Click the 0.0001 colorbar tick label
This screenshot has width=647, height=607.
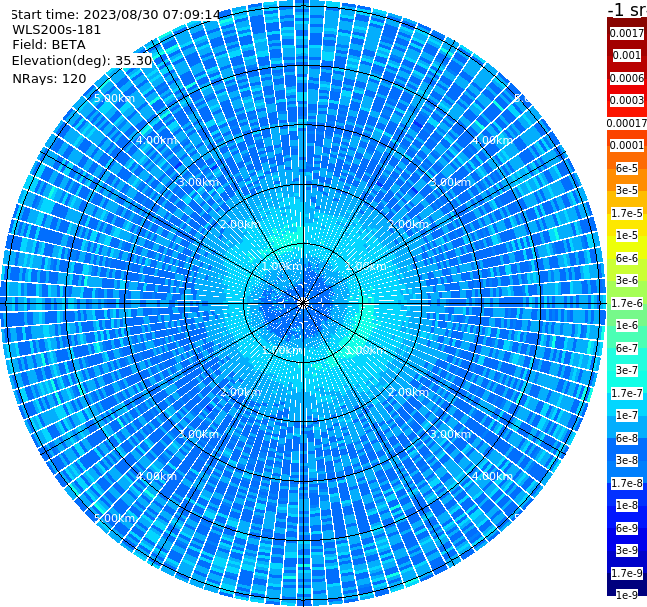627,145
